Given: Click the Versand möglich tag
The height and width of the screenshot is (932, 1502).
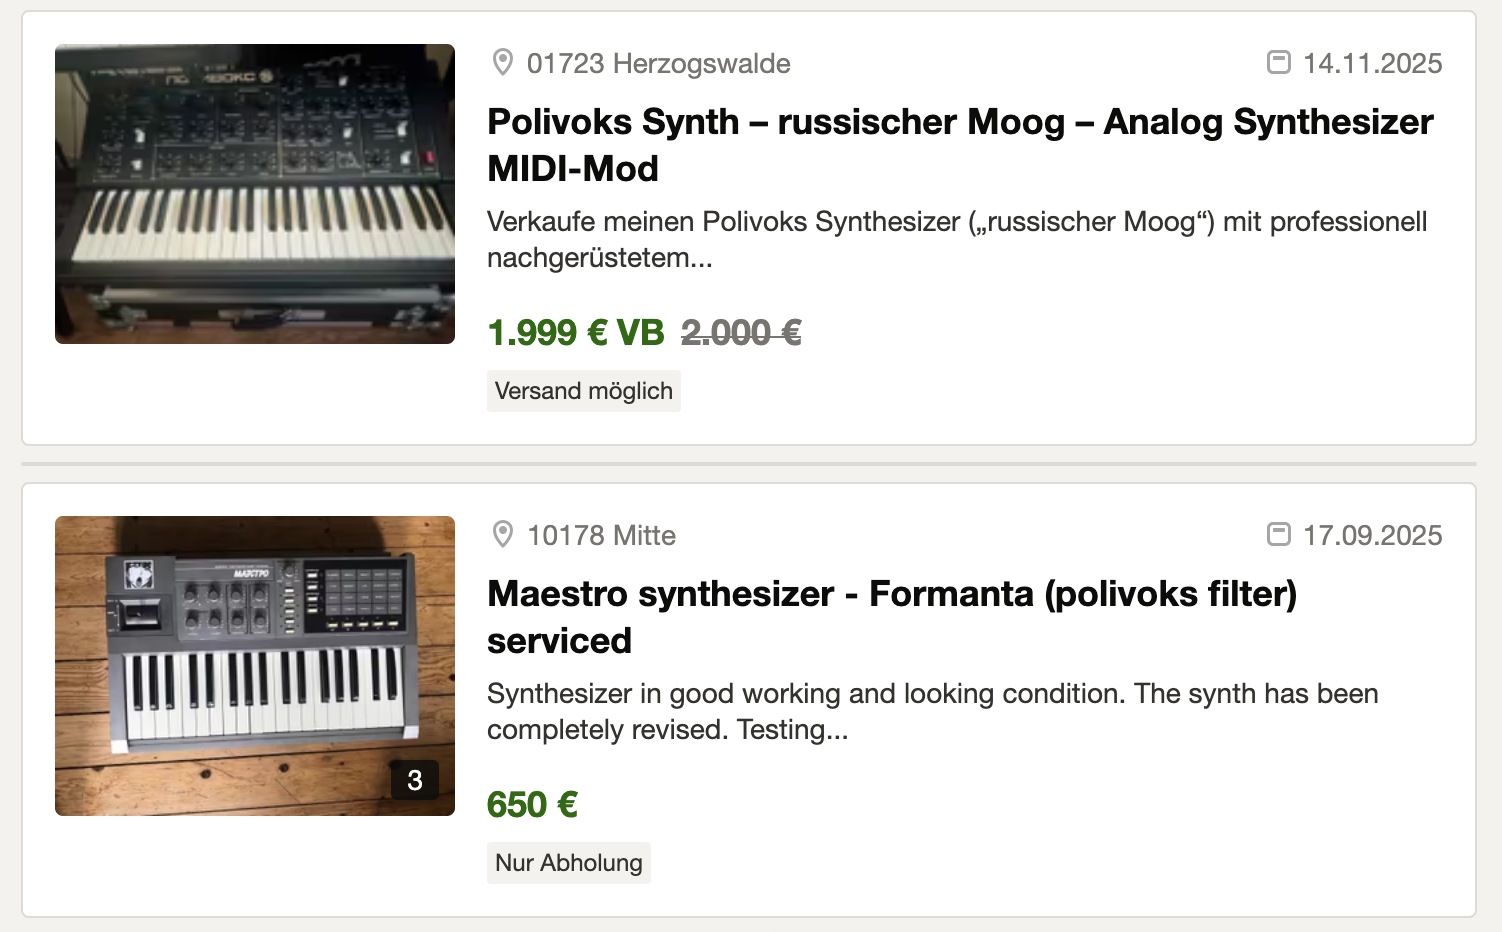Looking at the screenshot, I should point(584,391).
